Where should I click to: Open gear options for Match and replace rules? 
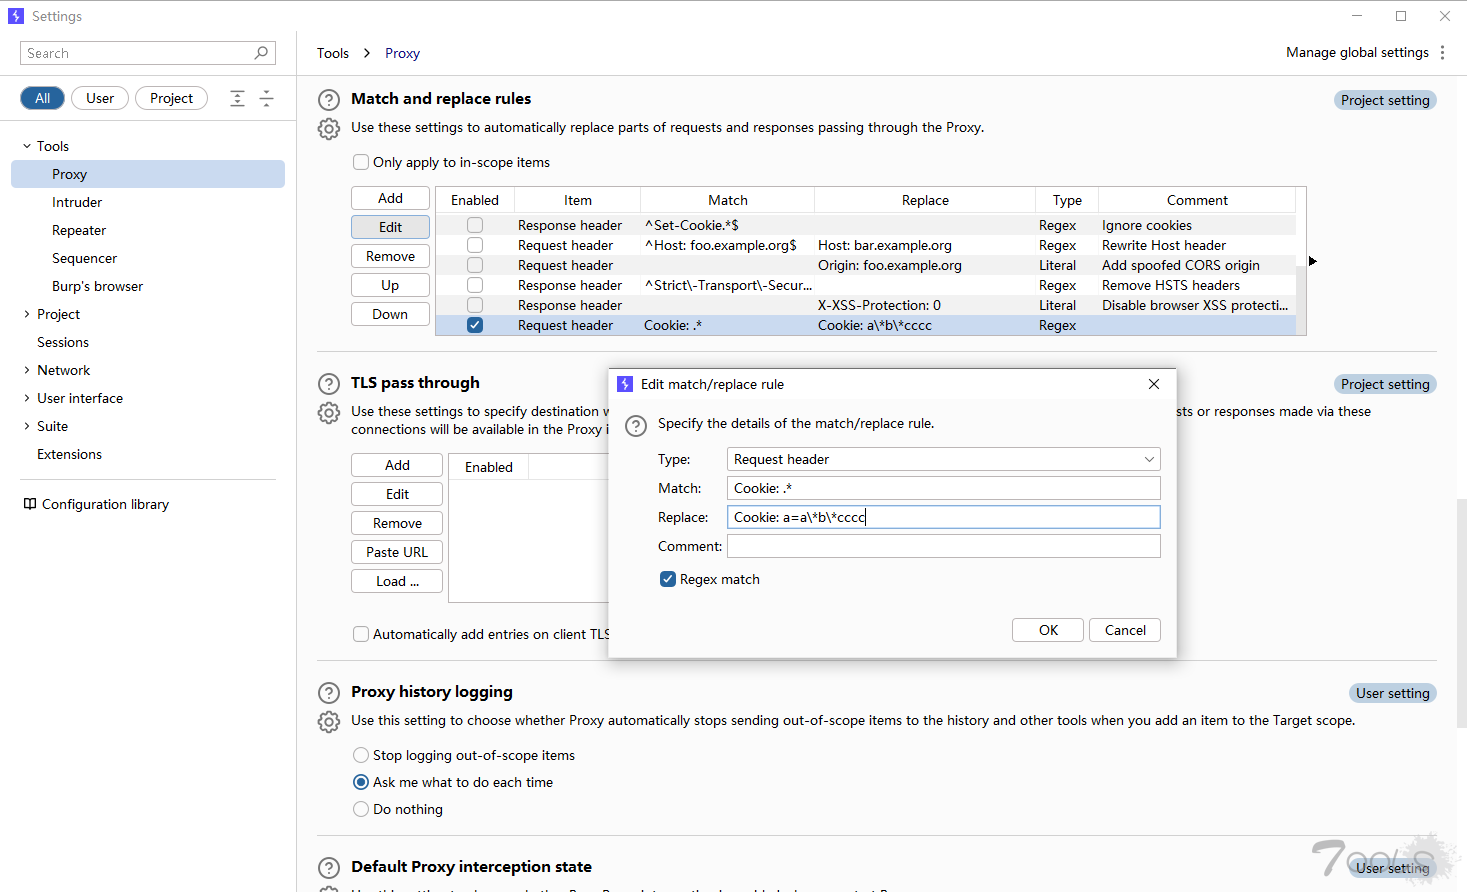point(329,129)
